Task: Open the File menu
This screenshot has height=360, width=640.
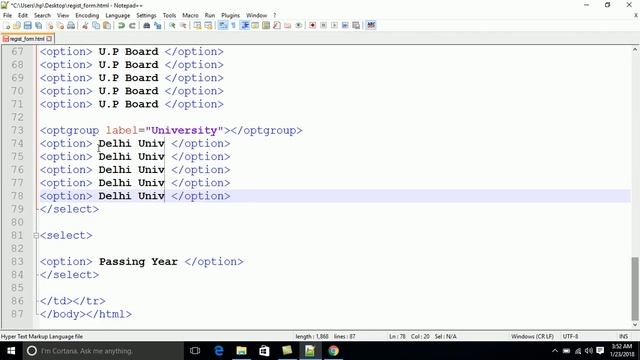Action: point(7,16)
